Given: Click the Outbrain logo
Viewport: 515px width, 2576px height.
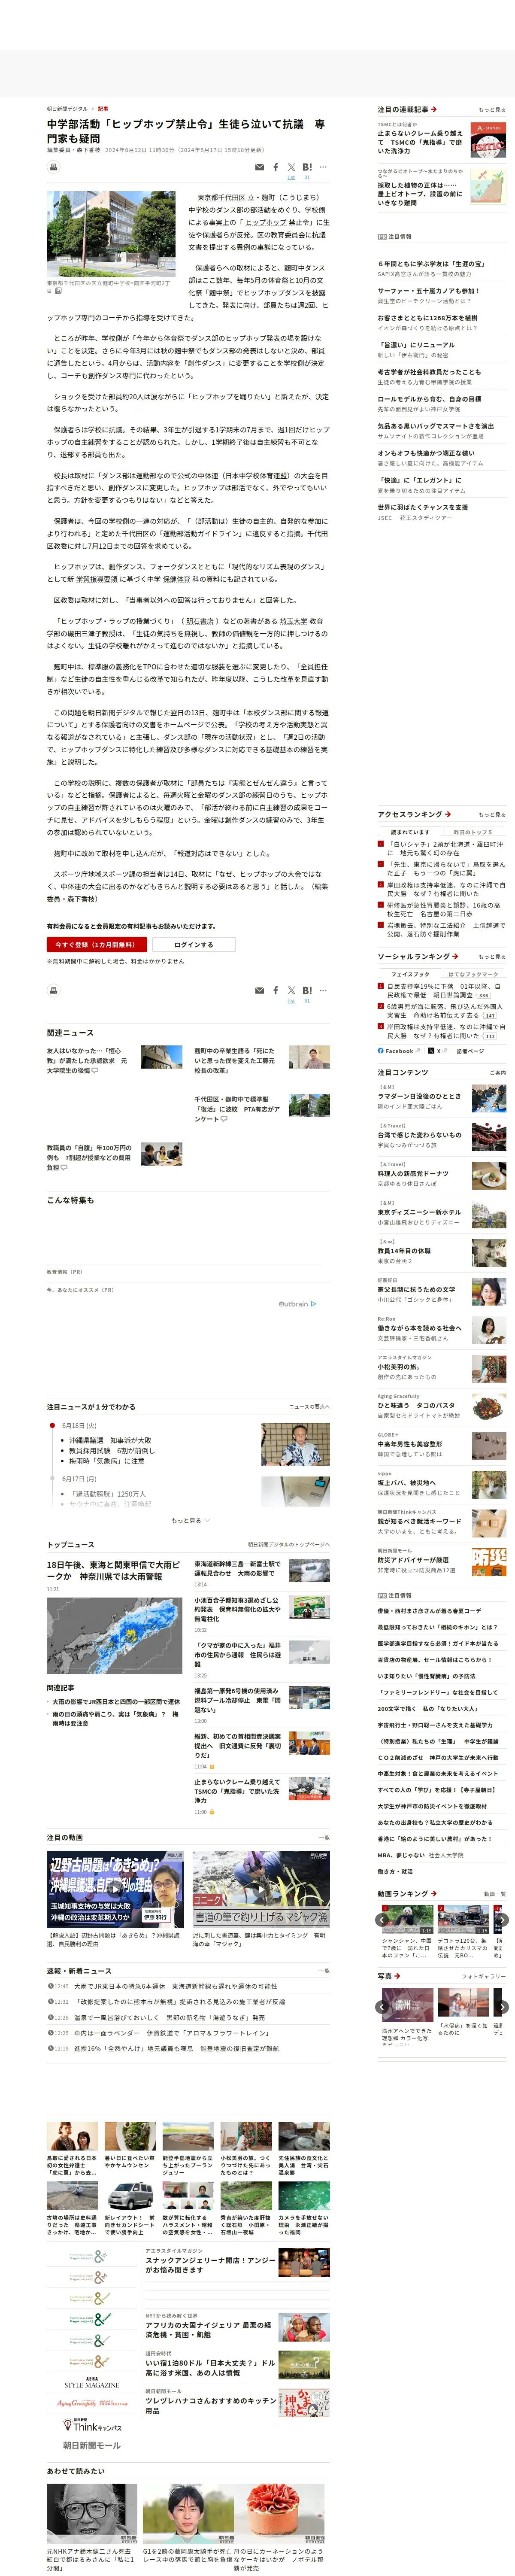Looking at the screenshot, I should [x=297, y=1304].
